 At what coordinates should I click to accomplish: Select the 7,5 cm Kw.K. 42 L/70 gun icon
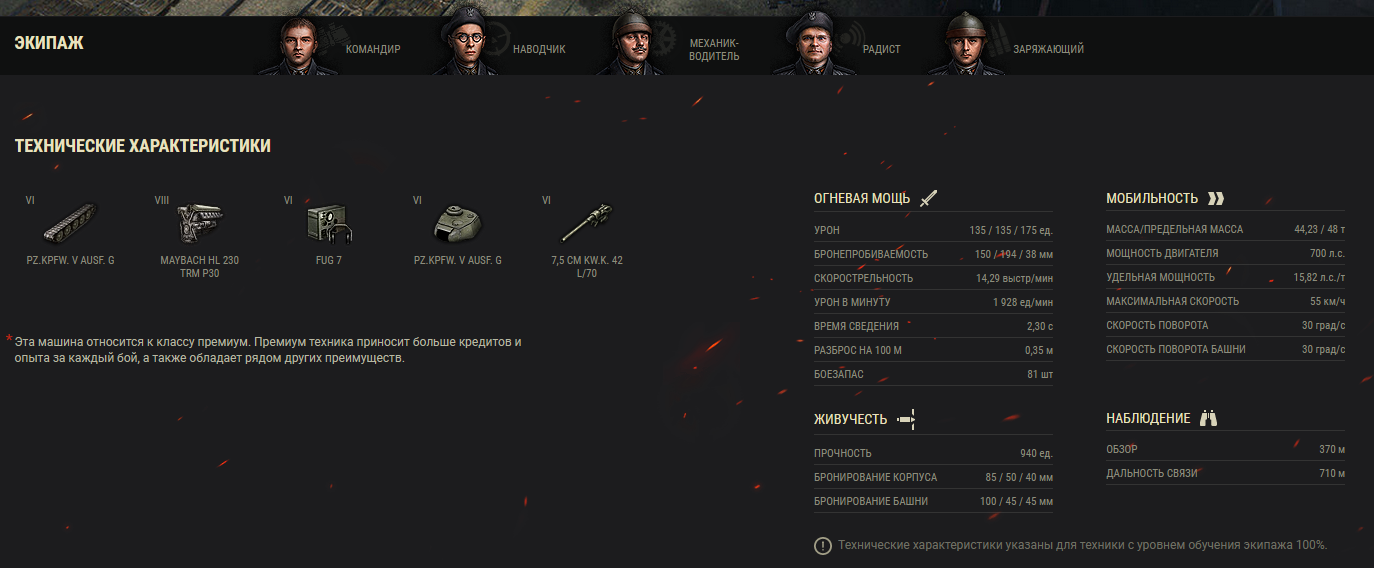point(587,221)
